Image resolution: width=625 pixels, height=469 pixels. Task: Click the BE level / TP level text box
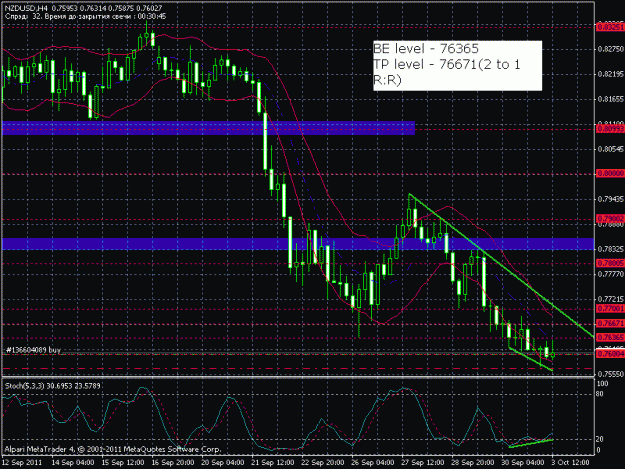point(457,65)
